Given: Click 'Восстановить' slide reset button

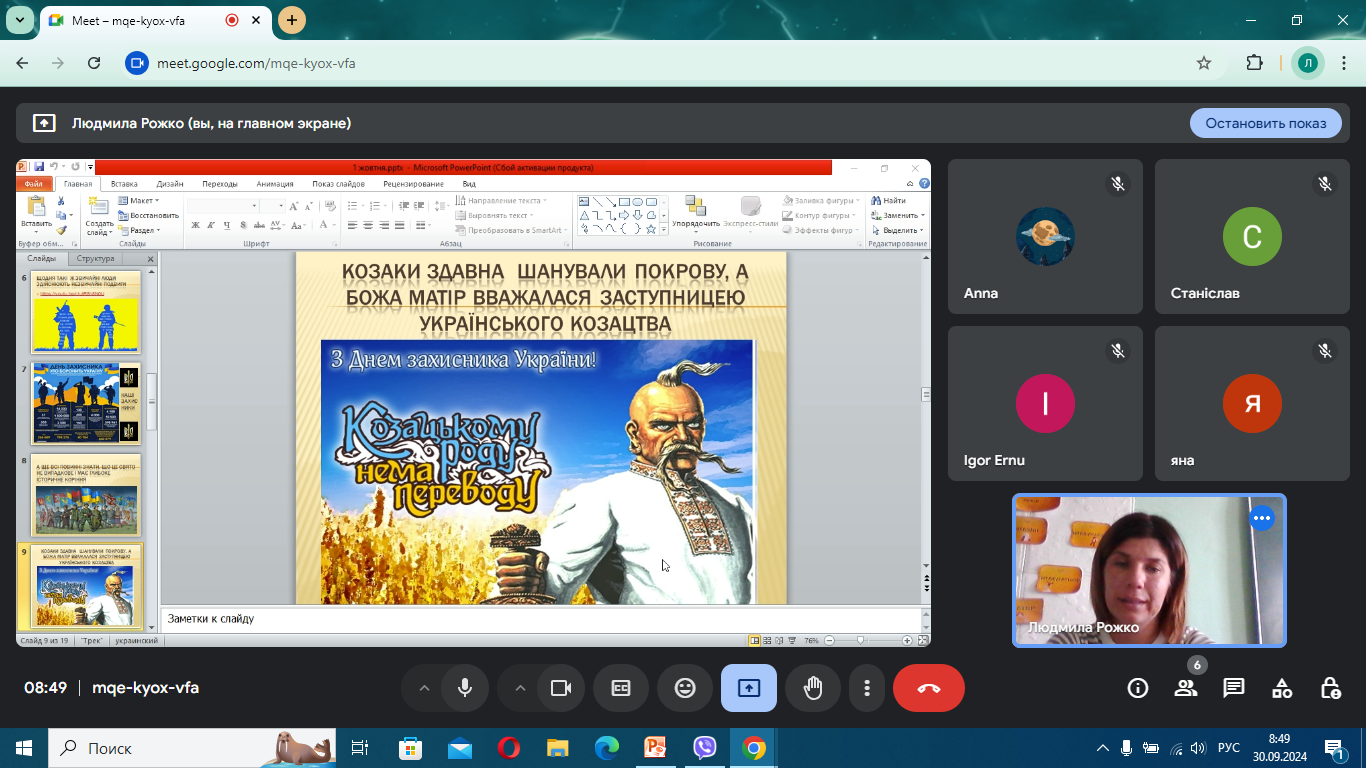Looking at the screenshot, I should 149,215.
